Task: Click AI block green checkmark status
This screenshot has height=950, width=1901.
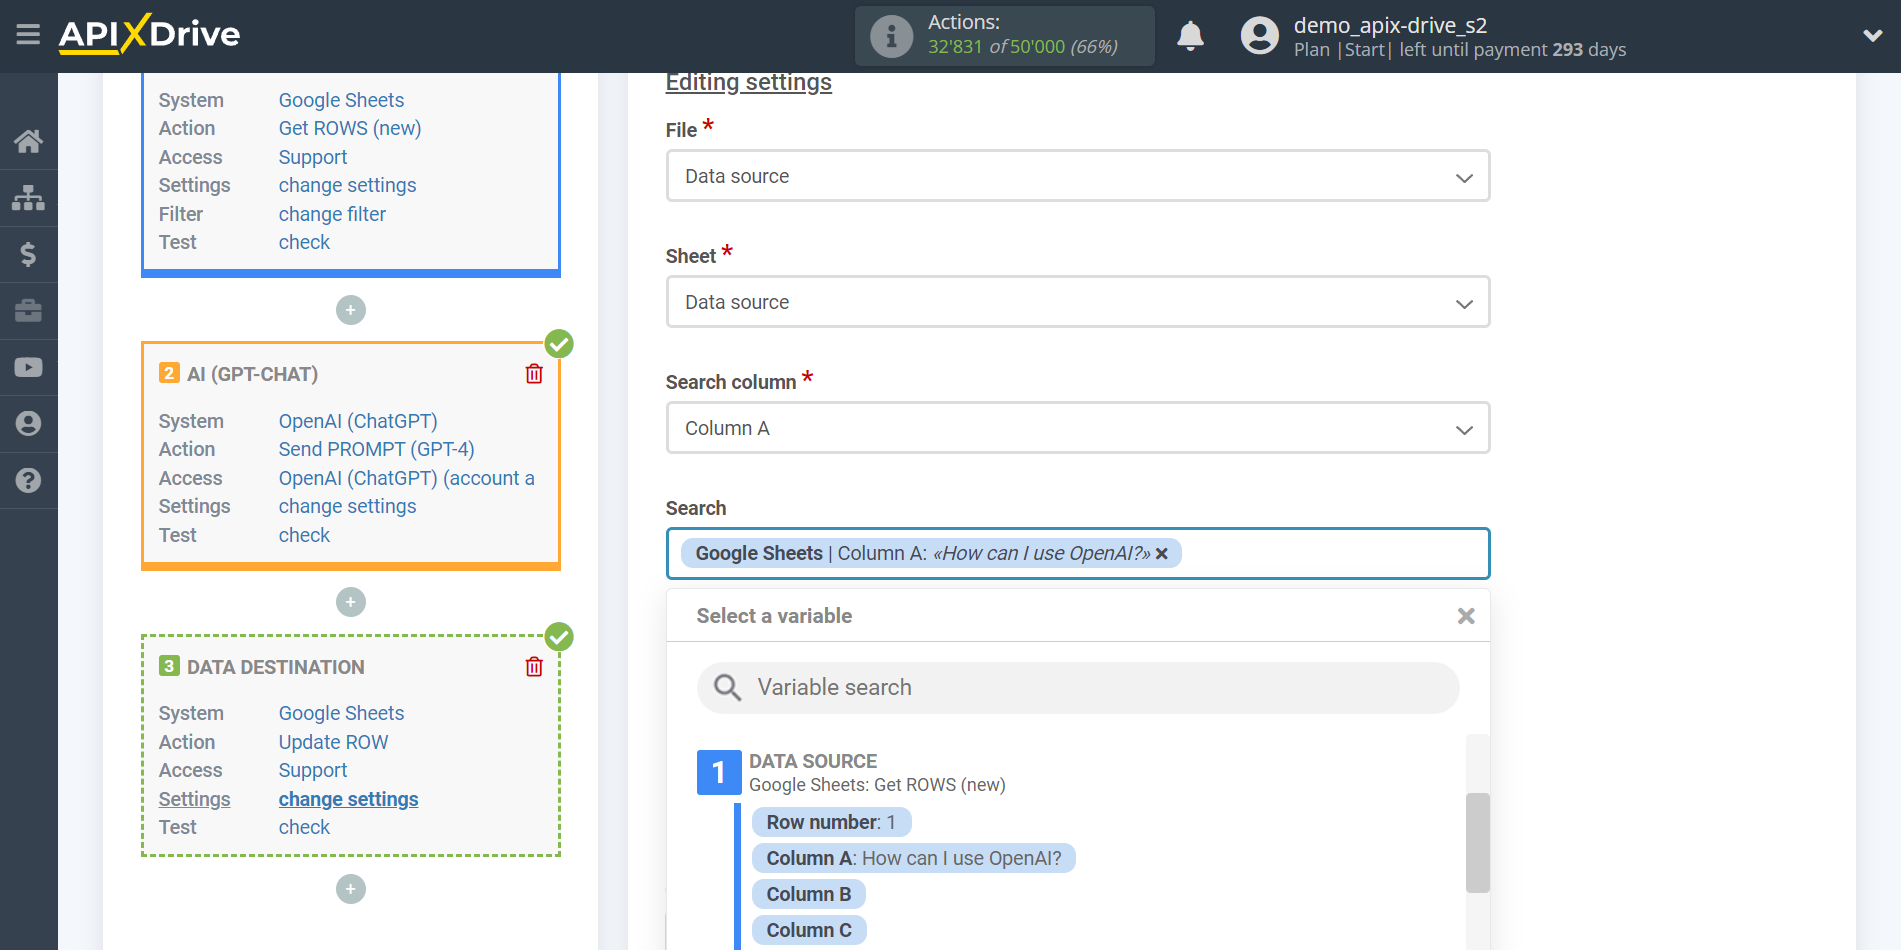Action: pyautogui.click(x=559, y=344)
